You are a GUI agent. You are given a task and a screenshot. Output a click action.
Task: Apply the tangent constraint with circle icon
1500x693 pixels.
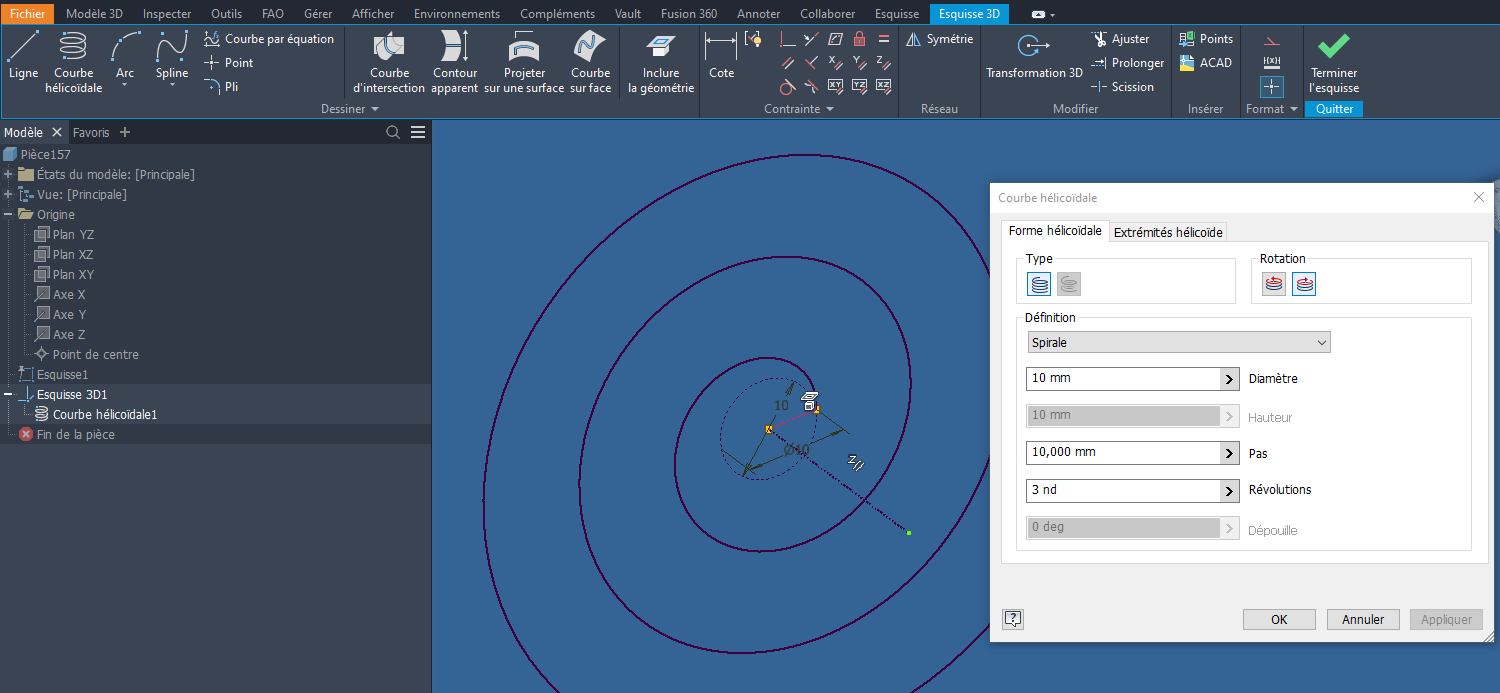pos(787,87)
